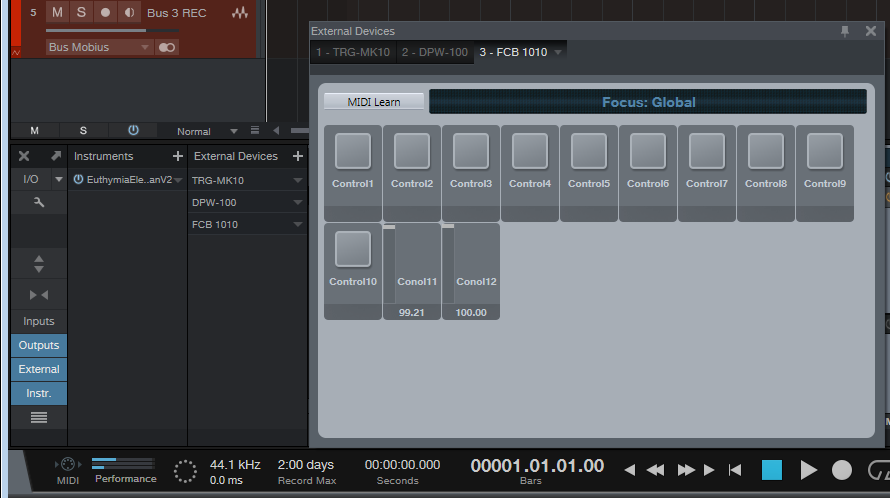
Task: Click the up/down size arrows icon
Action: [x=39, y=264]
